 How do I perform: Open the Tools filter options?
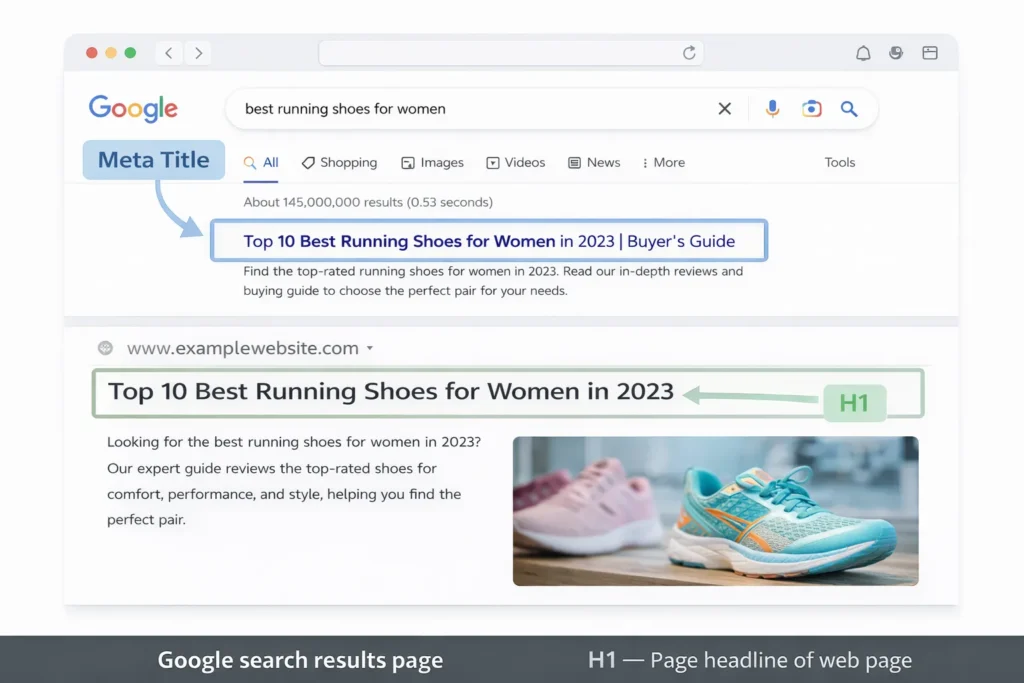coord(839,163)
